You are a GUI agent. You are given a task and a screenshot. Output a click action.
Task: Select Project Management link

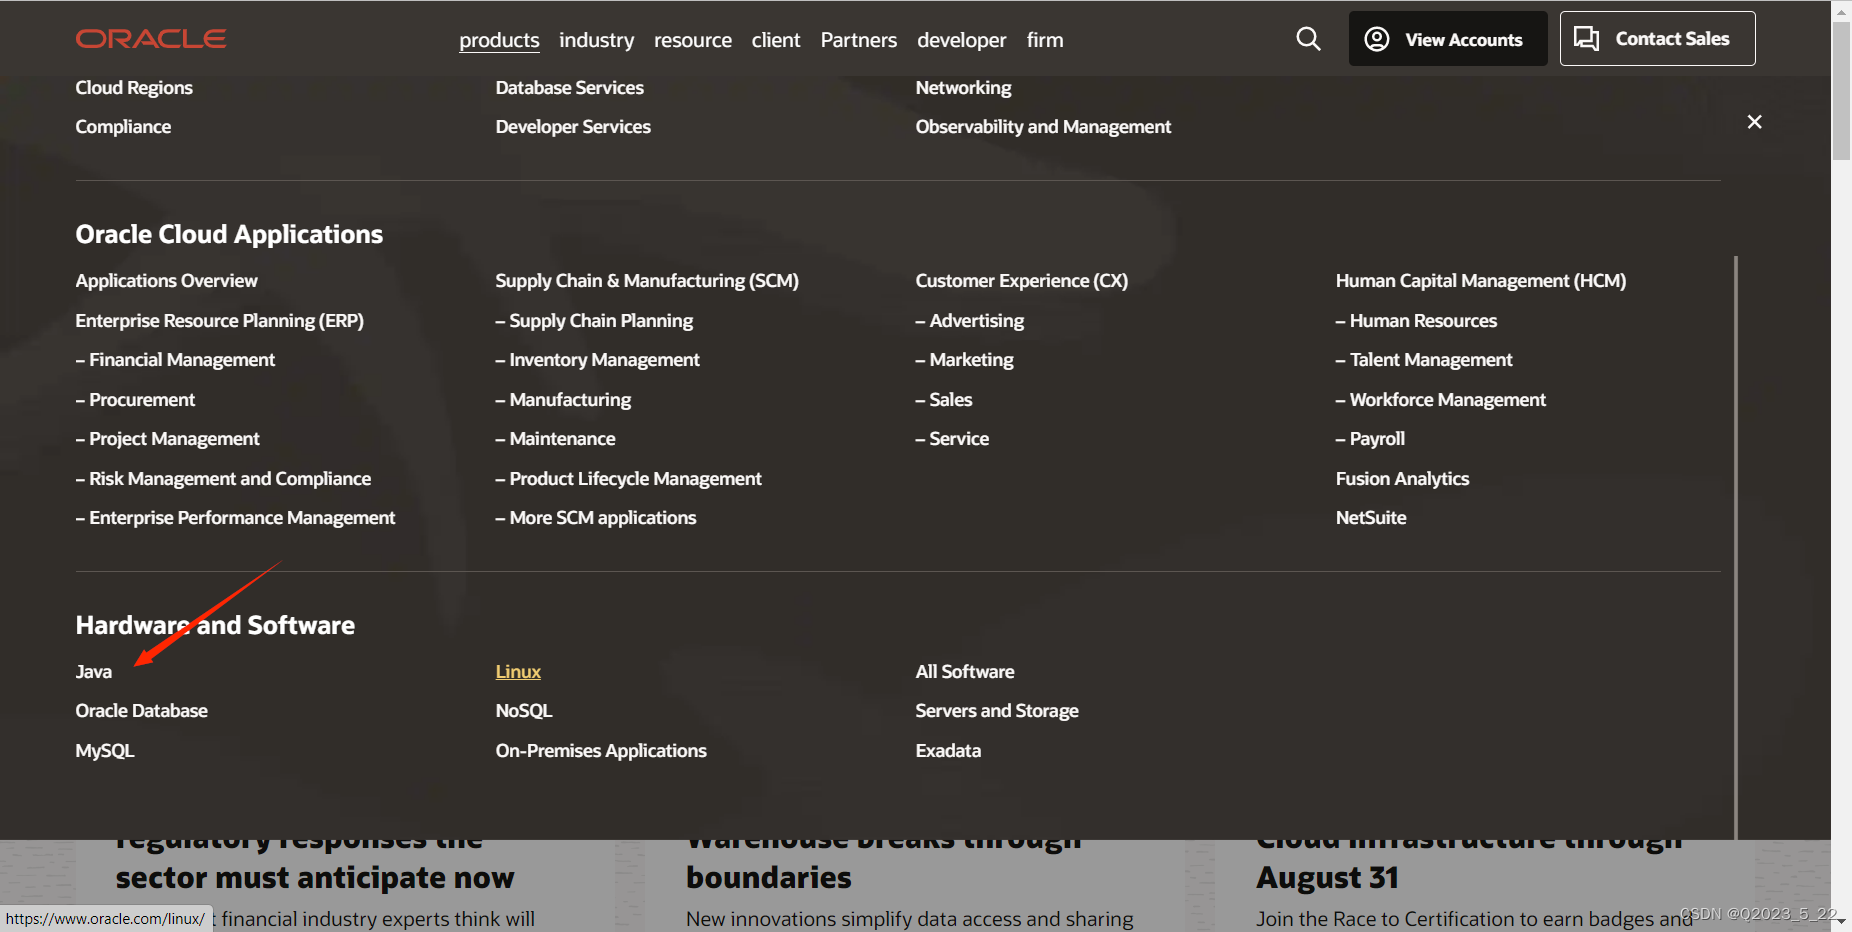click(x=167, y=439)
